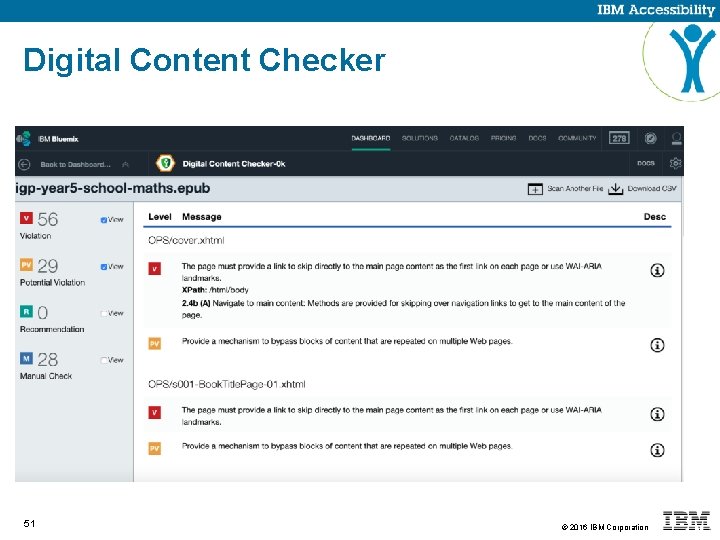Toggle the Potential Violation View checkbox
The width and height of the screenshot is (720, 540).
pyautogui.click(x=104, y=267)
